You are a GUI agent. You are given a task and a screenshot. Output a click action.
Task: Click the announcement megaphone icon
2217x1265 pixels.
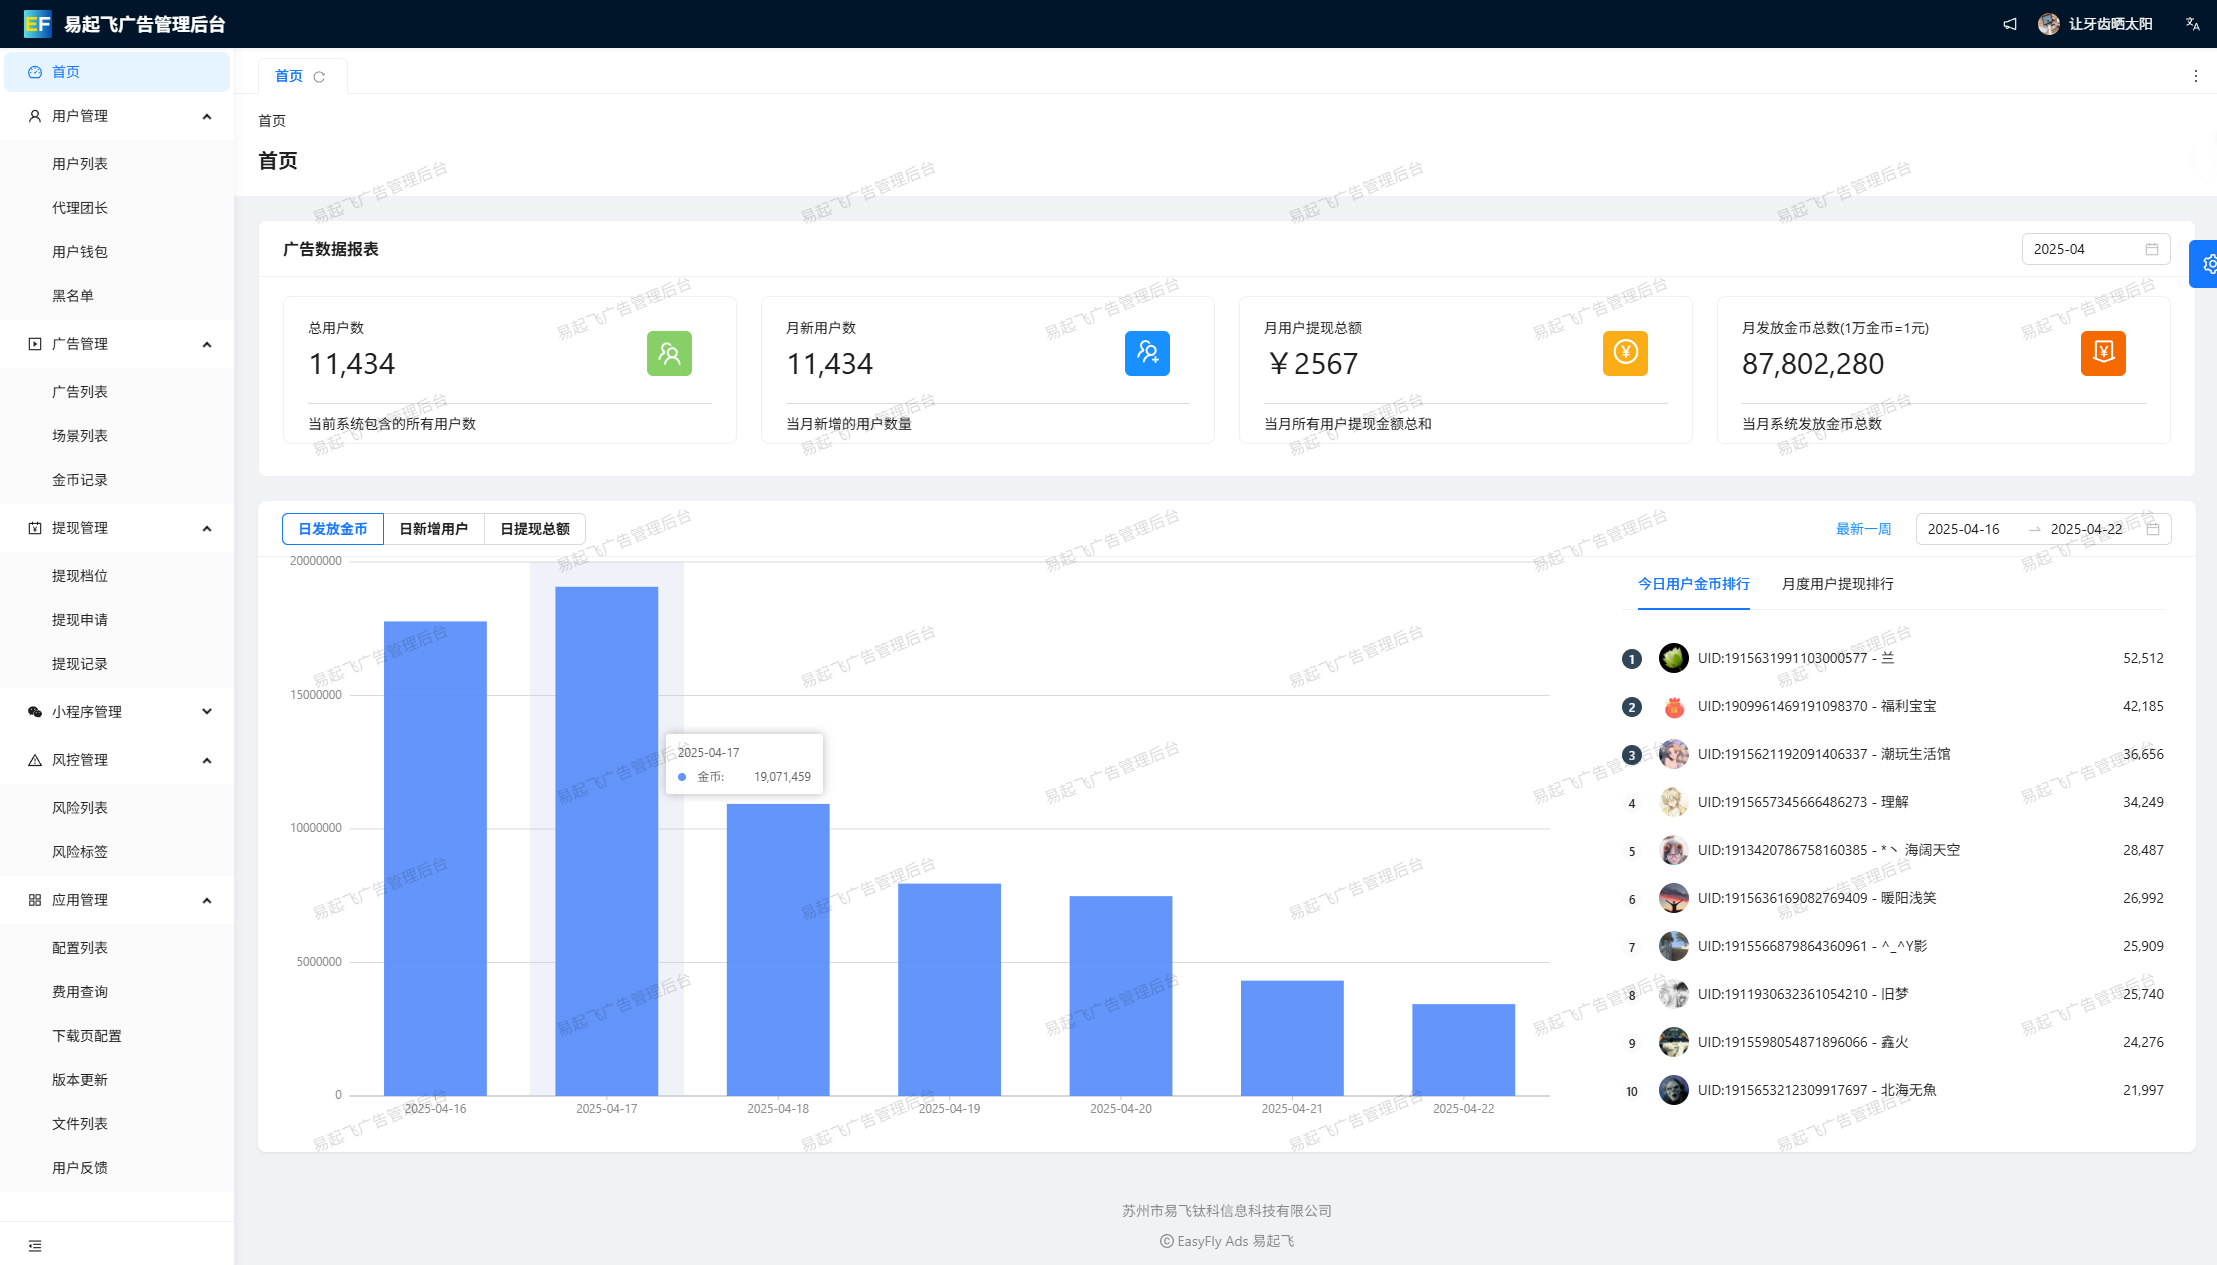2010,24
